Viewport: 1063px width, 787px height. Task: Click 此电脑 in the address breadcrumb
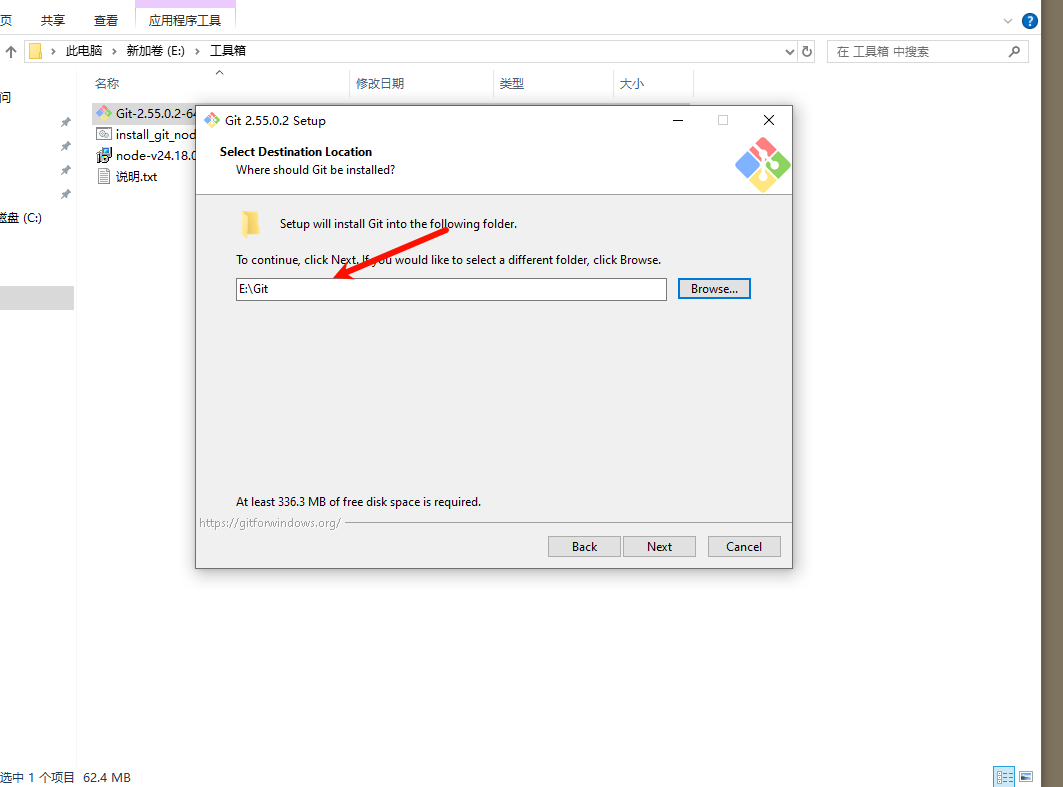pos(83,51)
